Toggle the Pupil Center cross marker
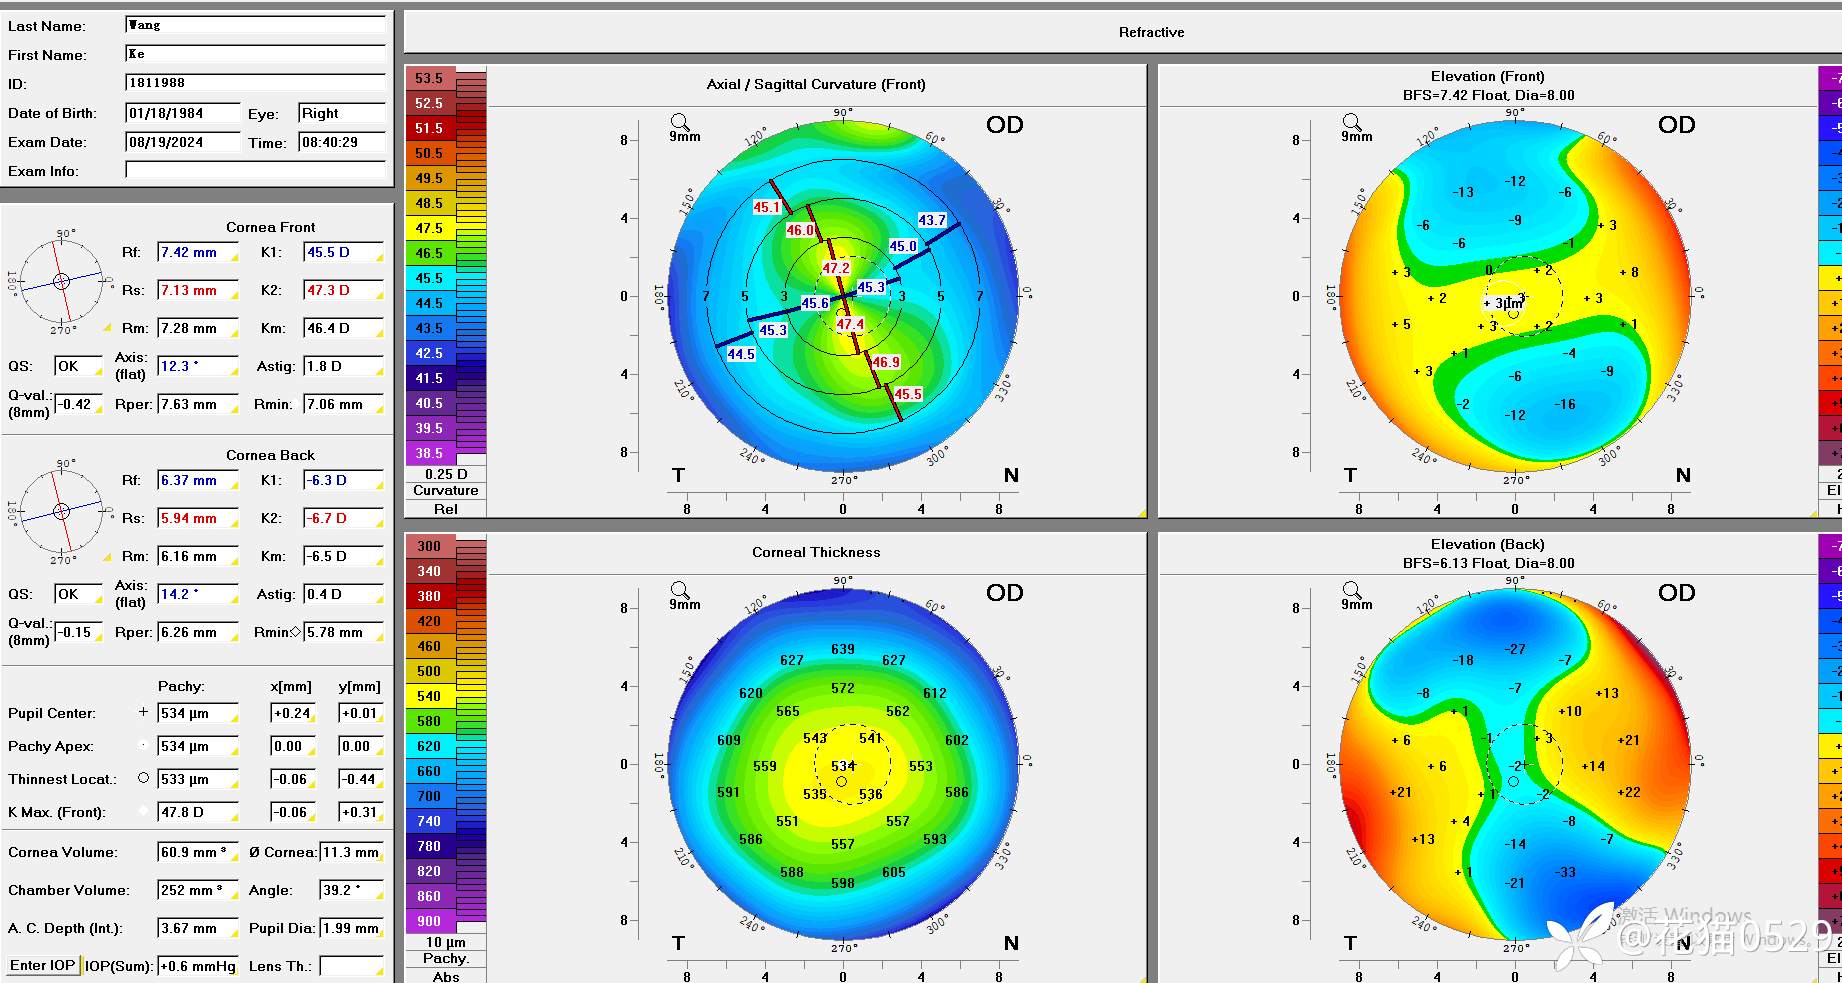Screen dimensions: 1842x983 [x=143, y=712]
